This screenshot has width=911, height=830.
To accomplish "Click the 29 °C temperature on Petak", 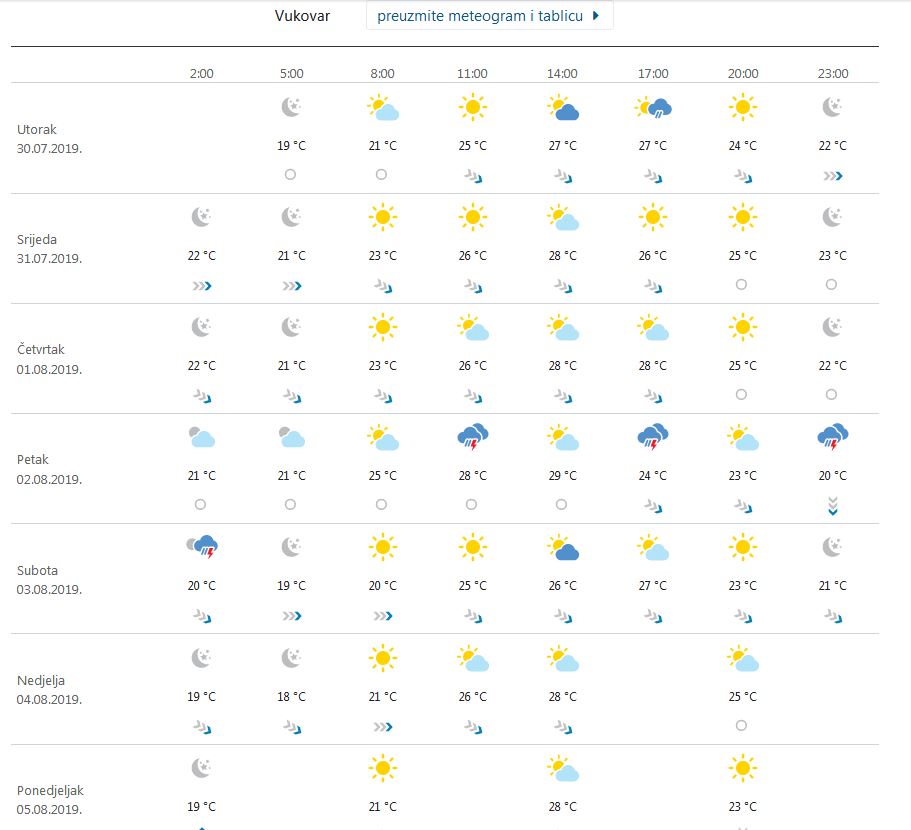I will pyautogui.click(x=562, y=476).
